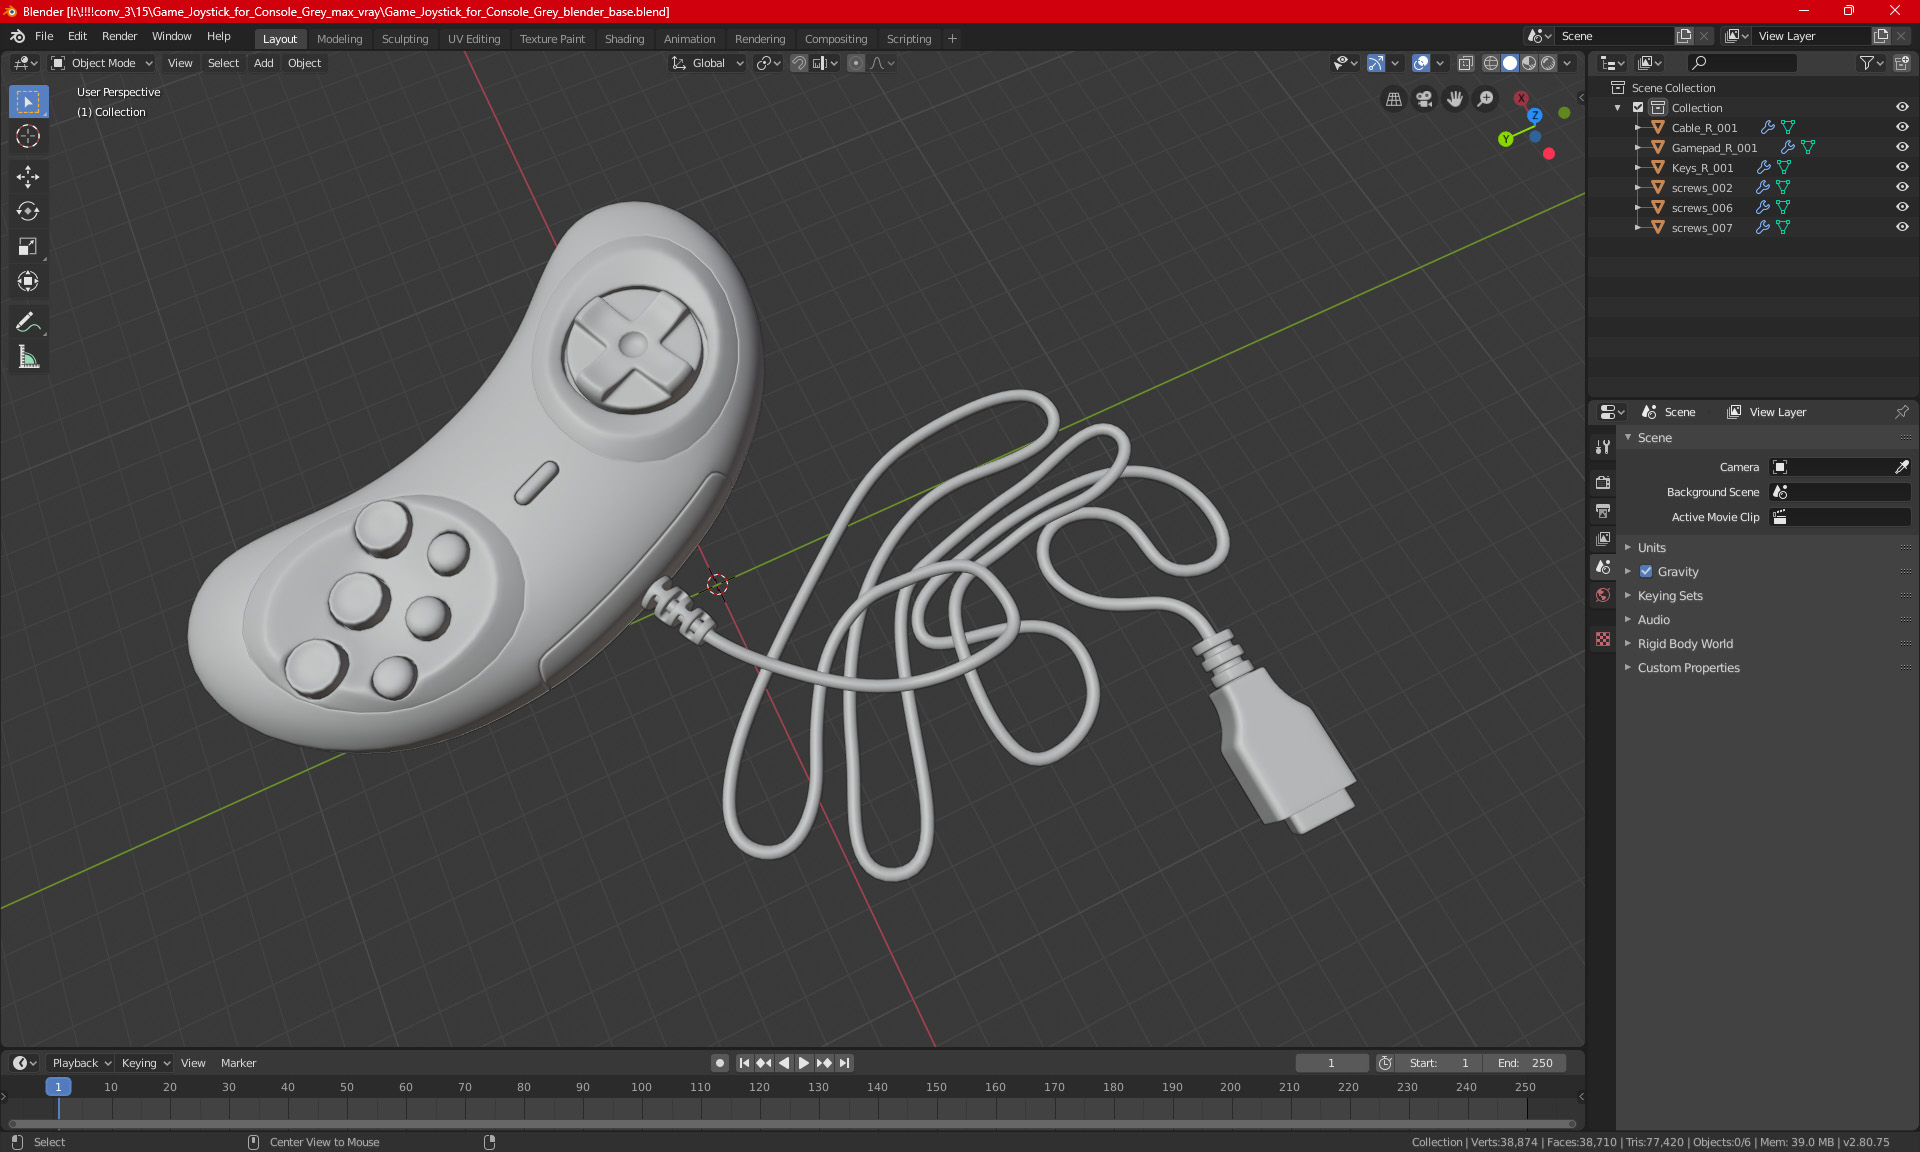Image resolution: width=1920 pixels, height=1152 pixels.
Task: Click the current frame marker at 1
Action: 58,1087
